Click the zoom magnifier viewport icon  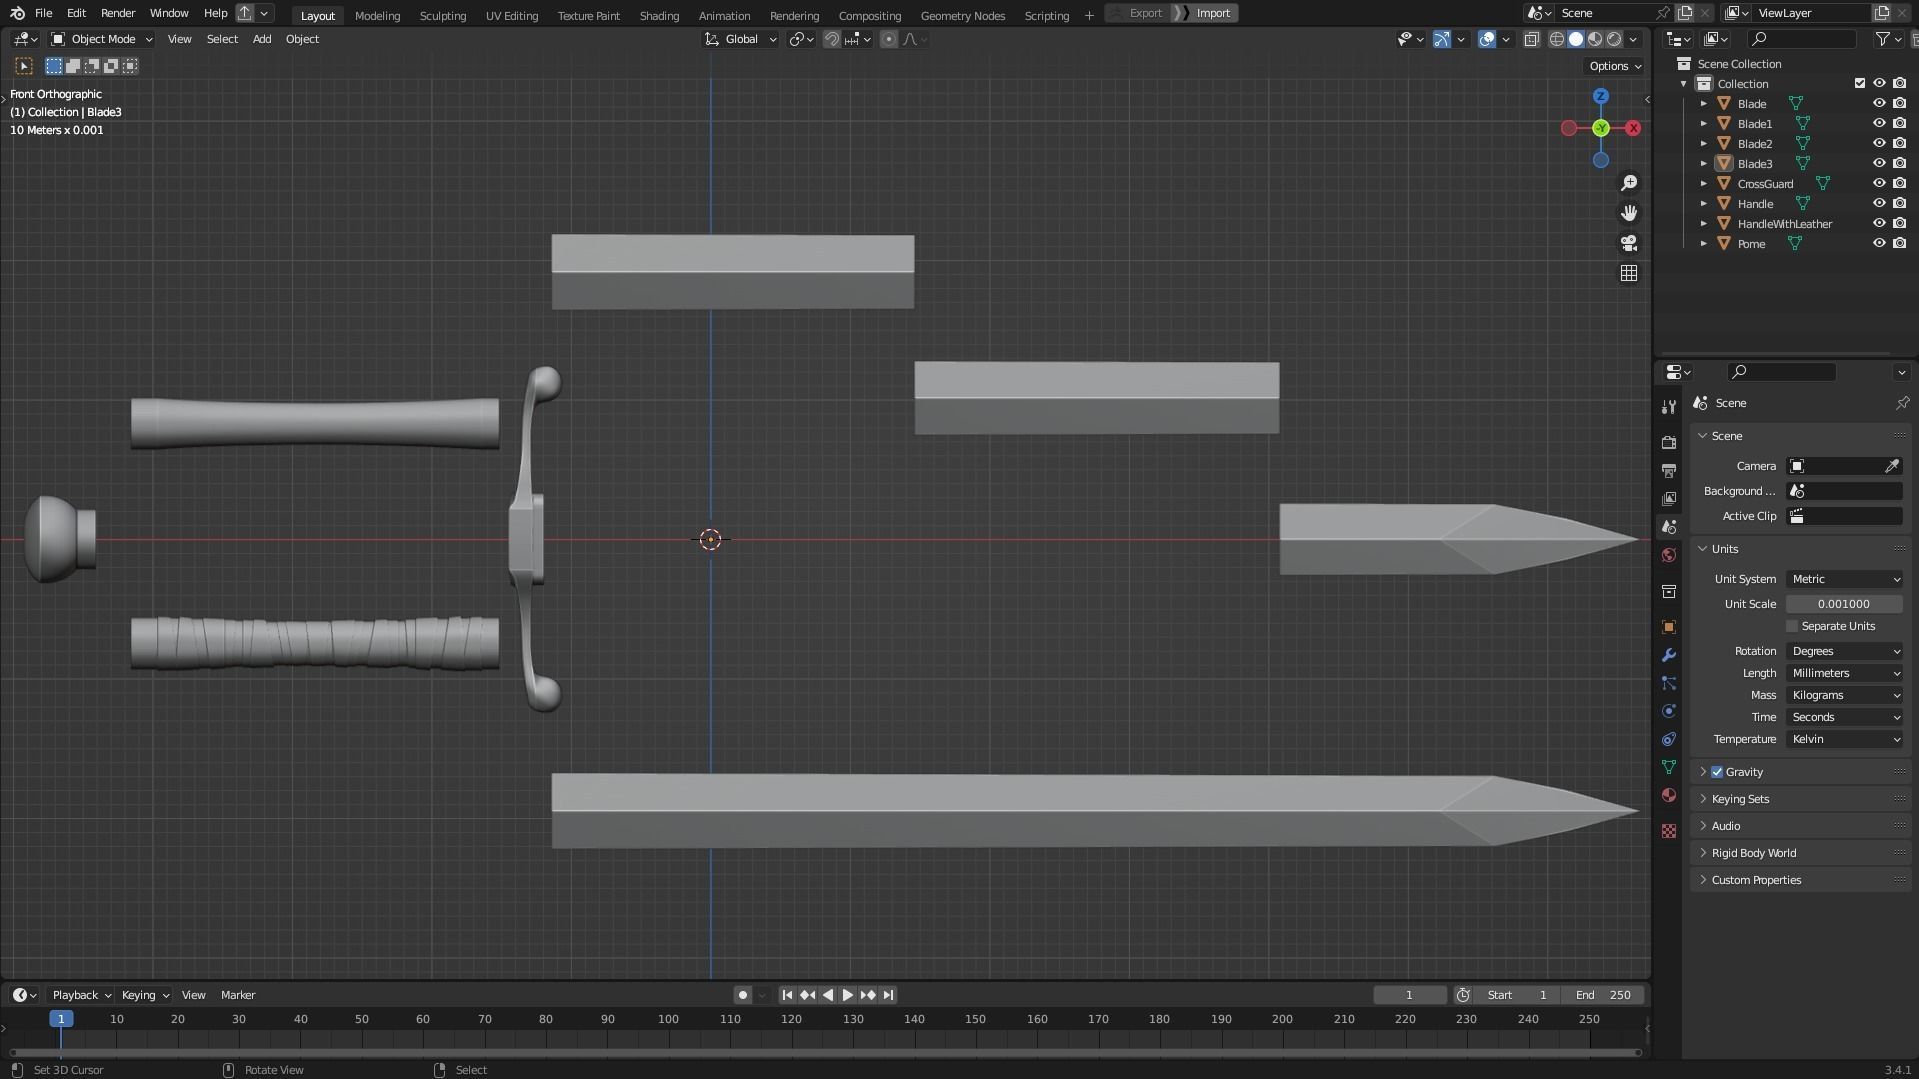(x=1629, y=183)
